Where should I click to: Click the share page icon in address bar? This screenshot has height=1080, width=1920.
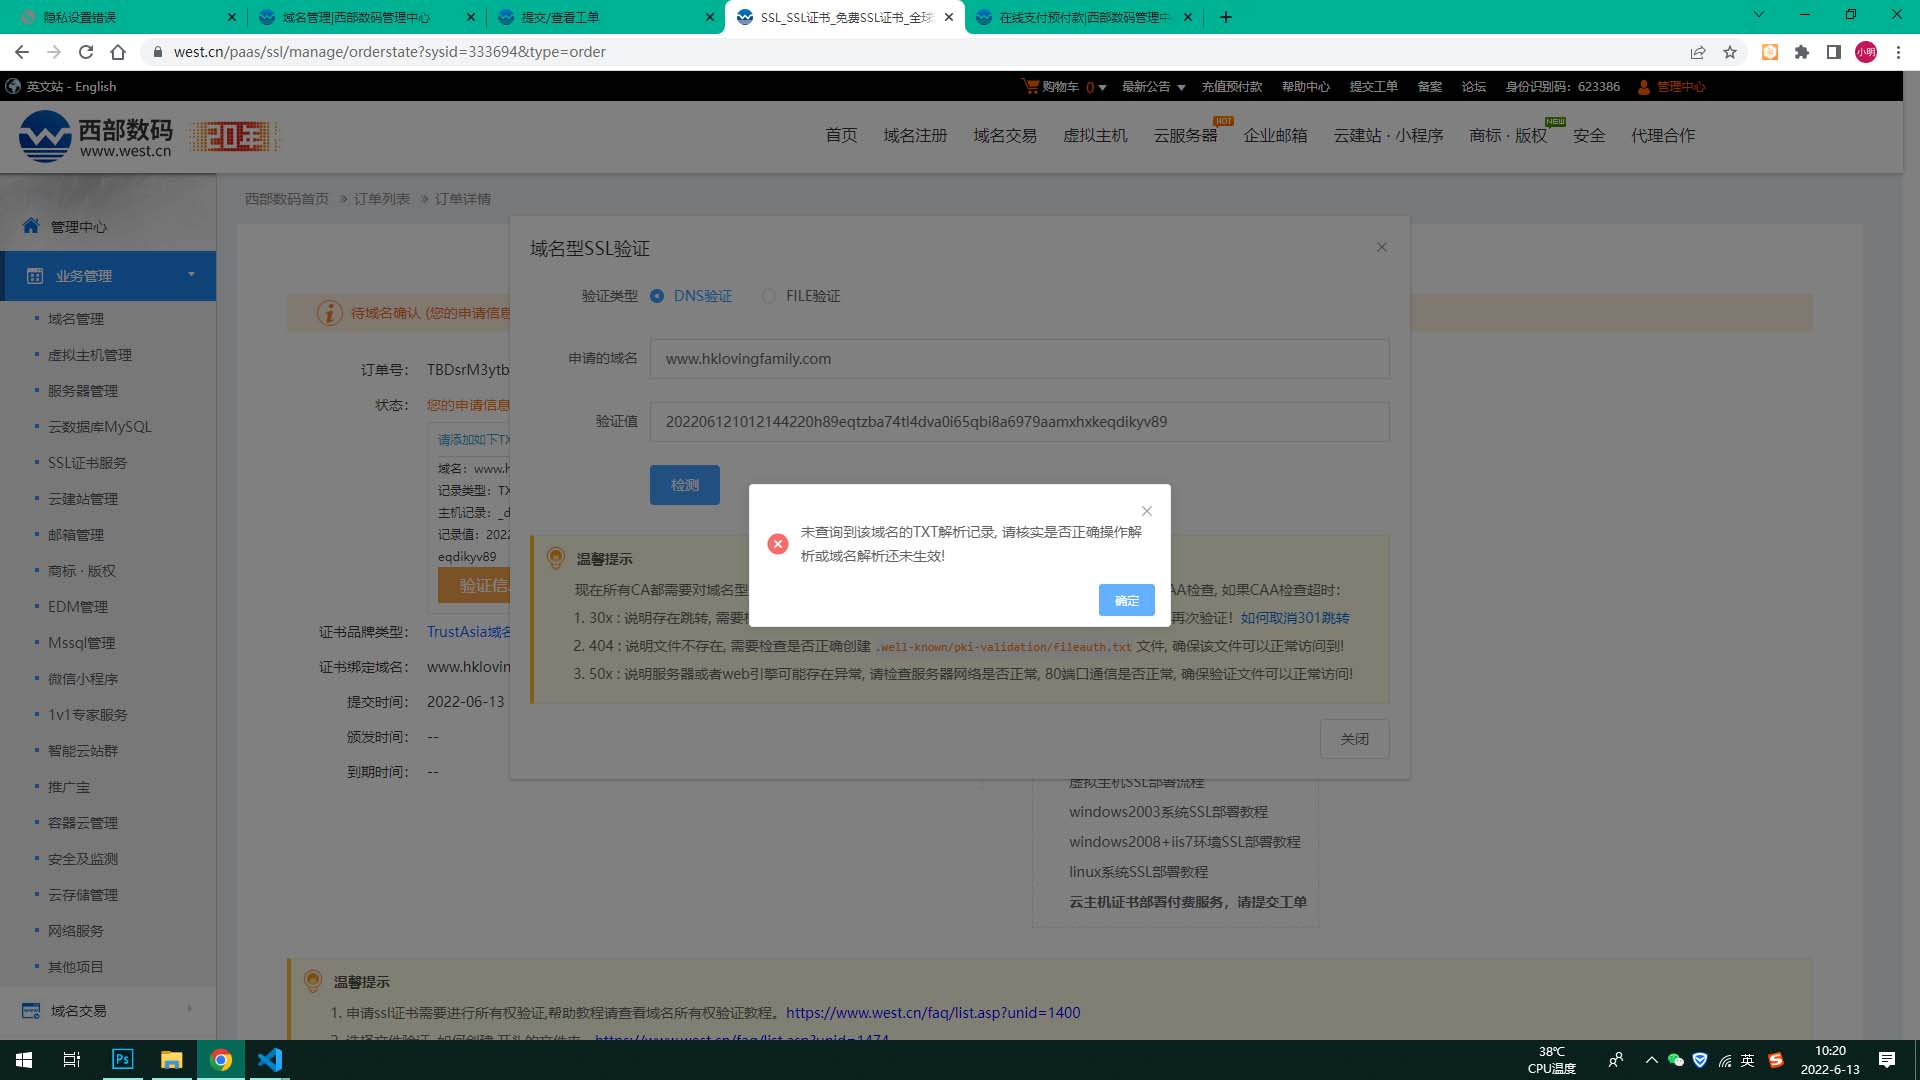pyautogui.click(x=1698, y=52)
